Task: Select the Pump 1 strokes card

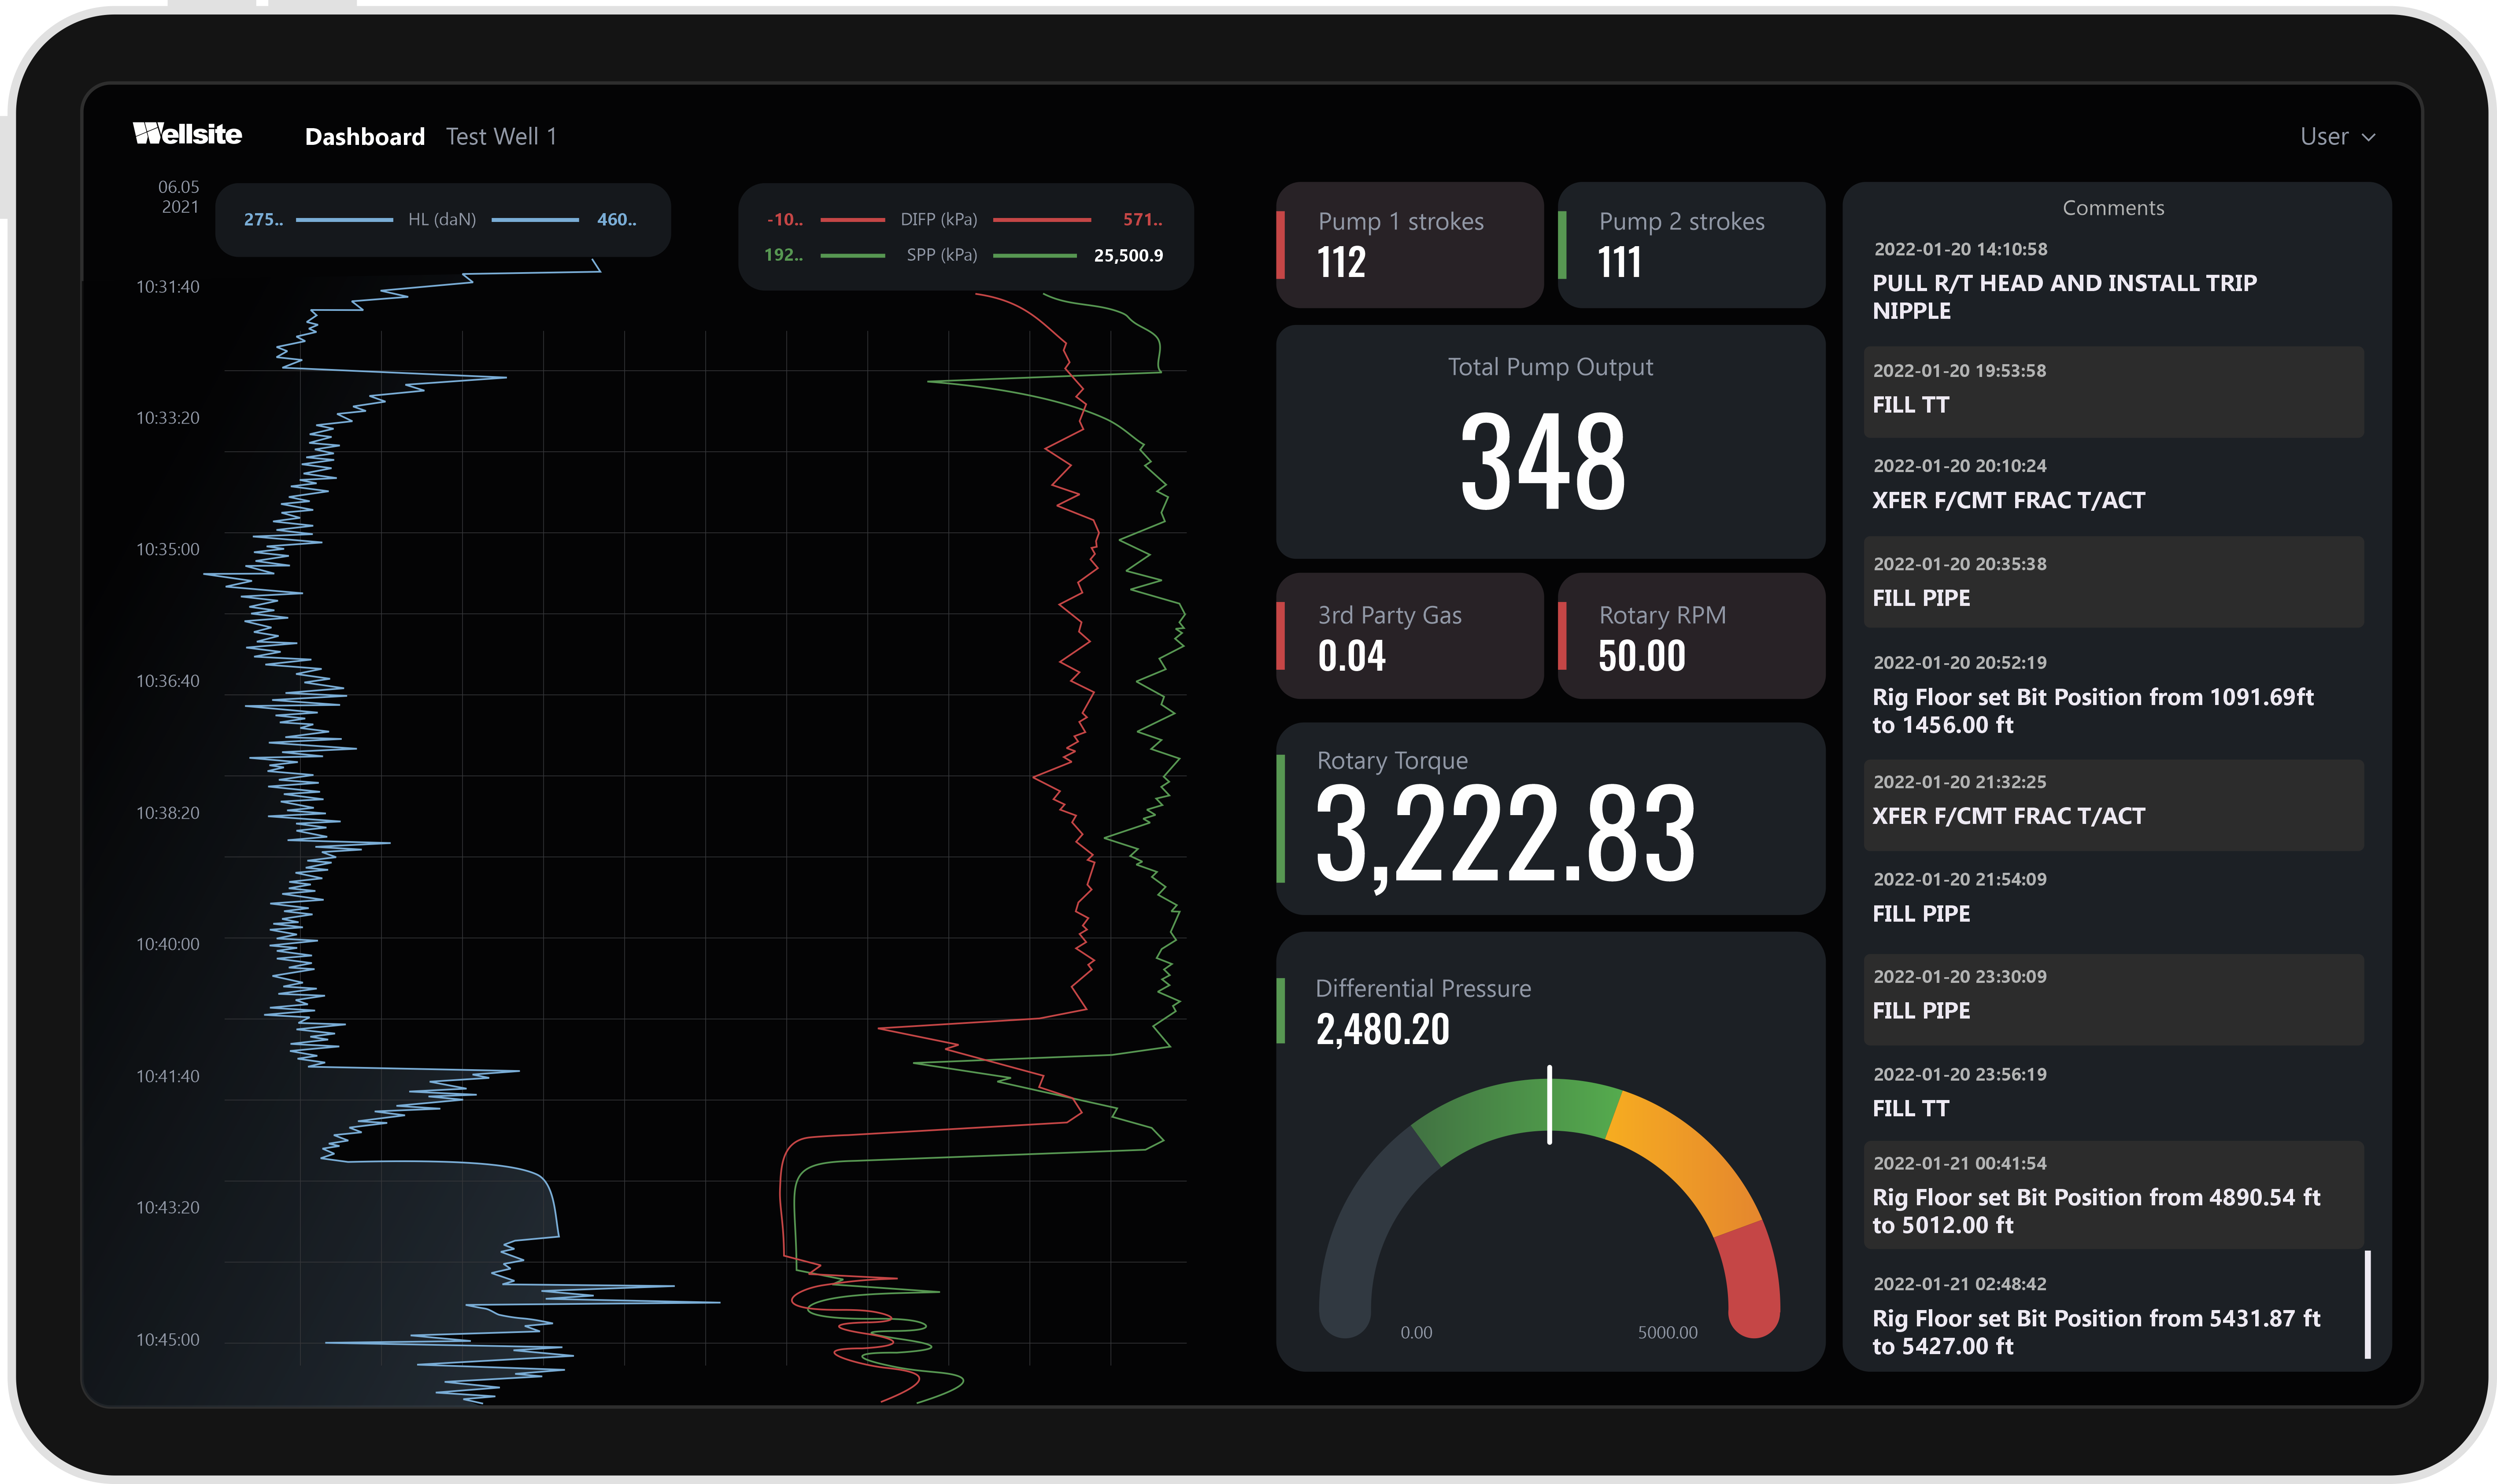Action: 1409,244
